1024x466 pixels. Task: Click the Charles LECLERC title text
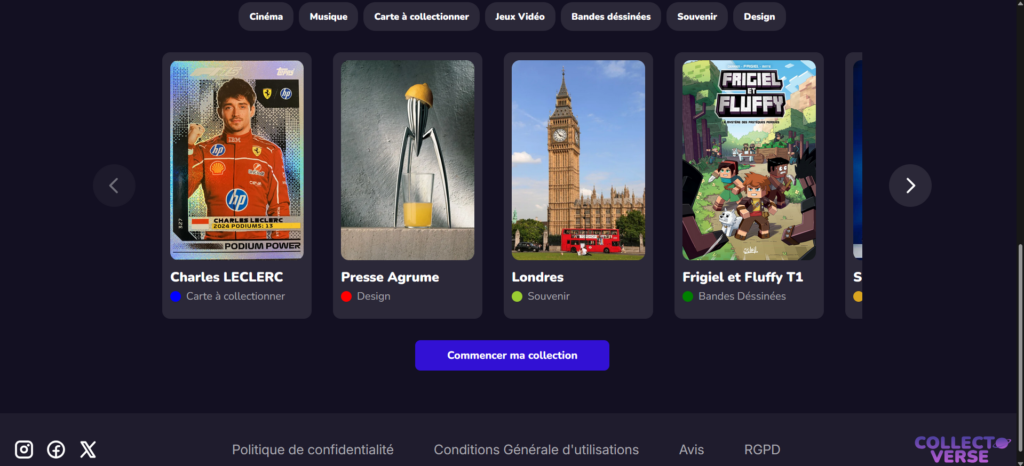click(x=227, y=277)
